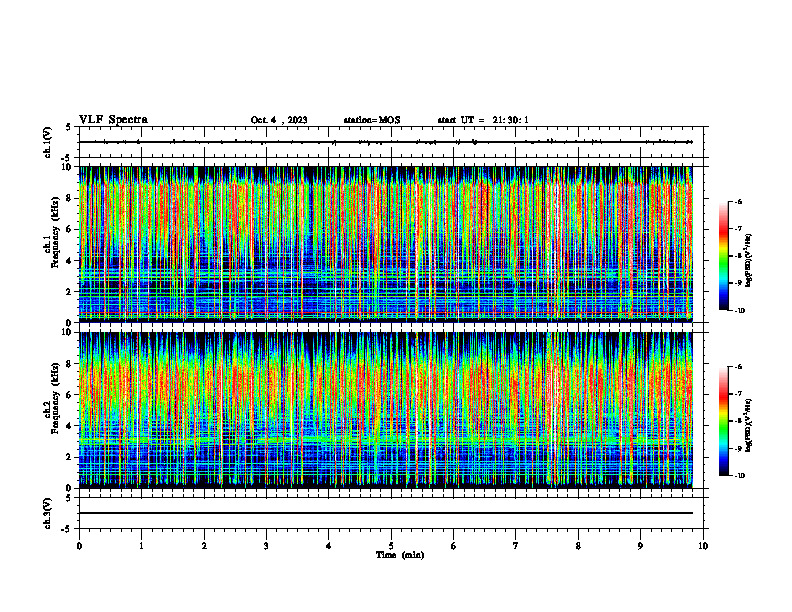Click the "-7" label on ch.2 color bar
Screen dimensions: 792x612
pyautogui.click(x=738, y=394)
